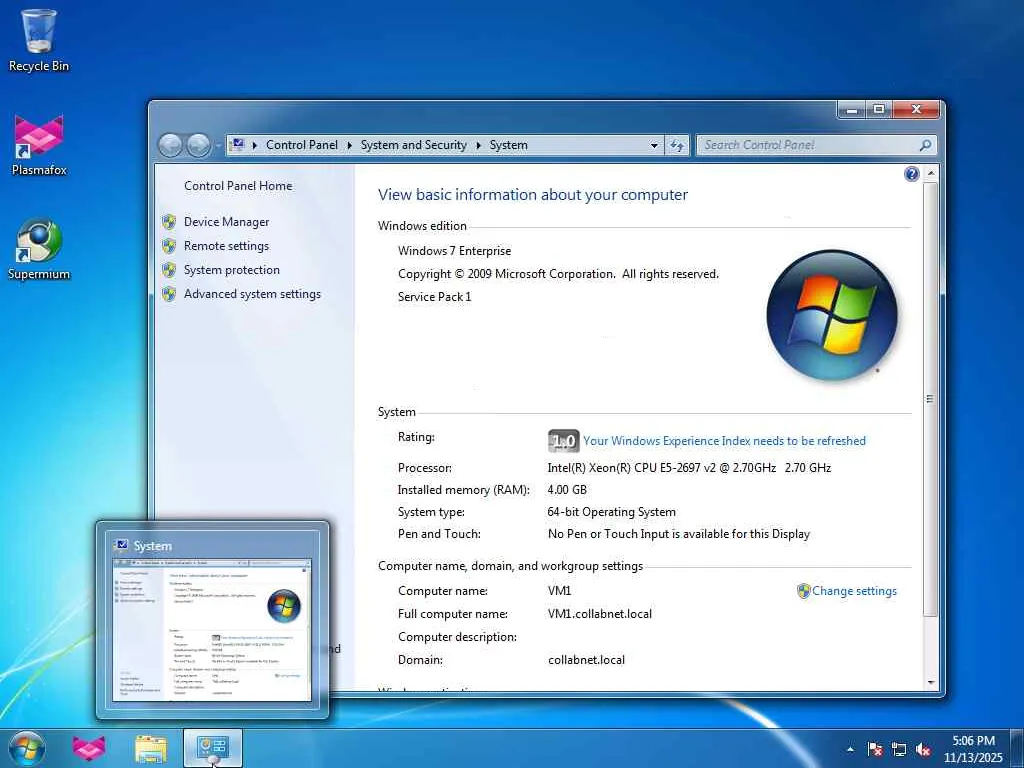1024x768 pixels.
Task: Open Advanced system settings link
Action: click(252, 295)
